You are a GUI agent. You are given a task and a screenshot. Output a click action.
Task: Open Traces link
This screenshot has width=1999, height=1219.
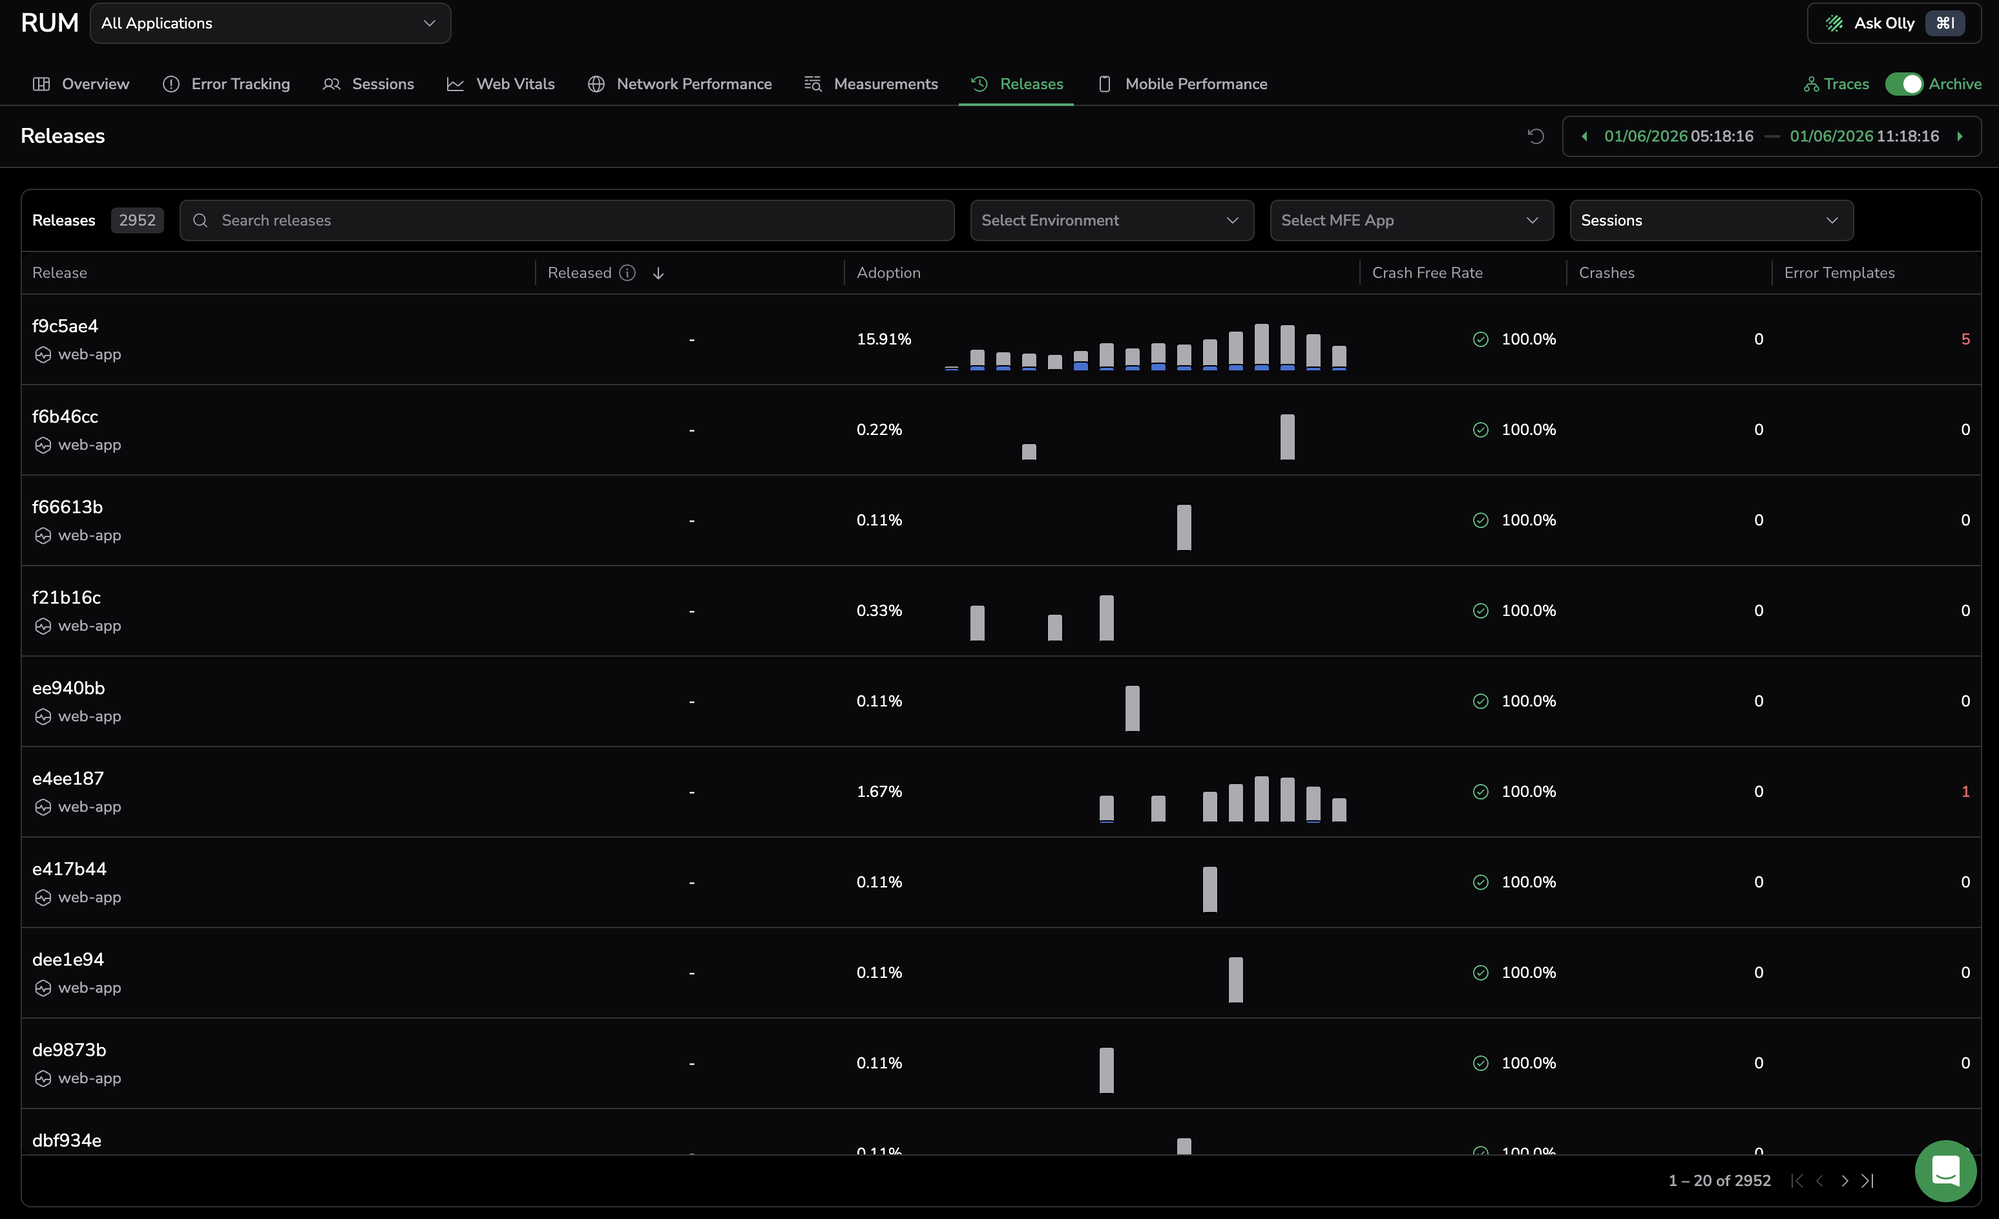[1836, 84]
